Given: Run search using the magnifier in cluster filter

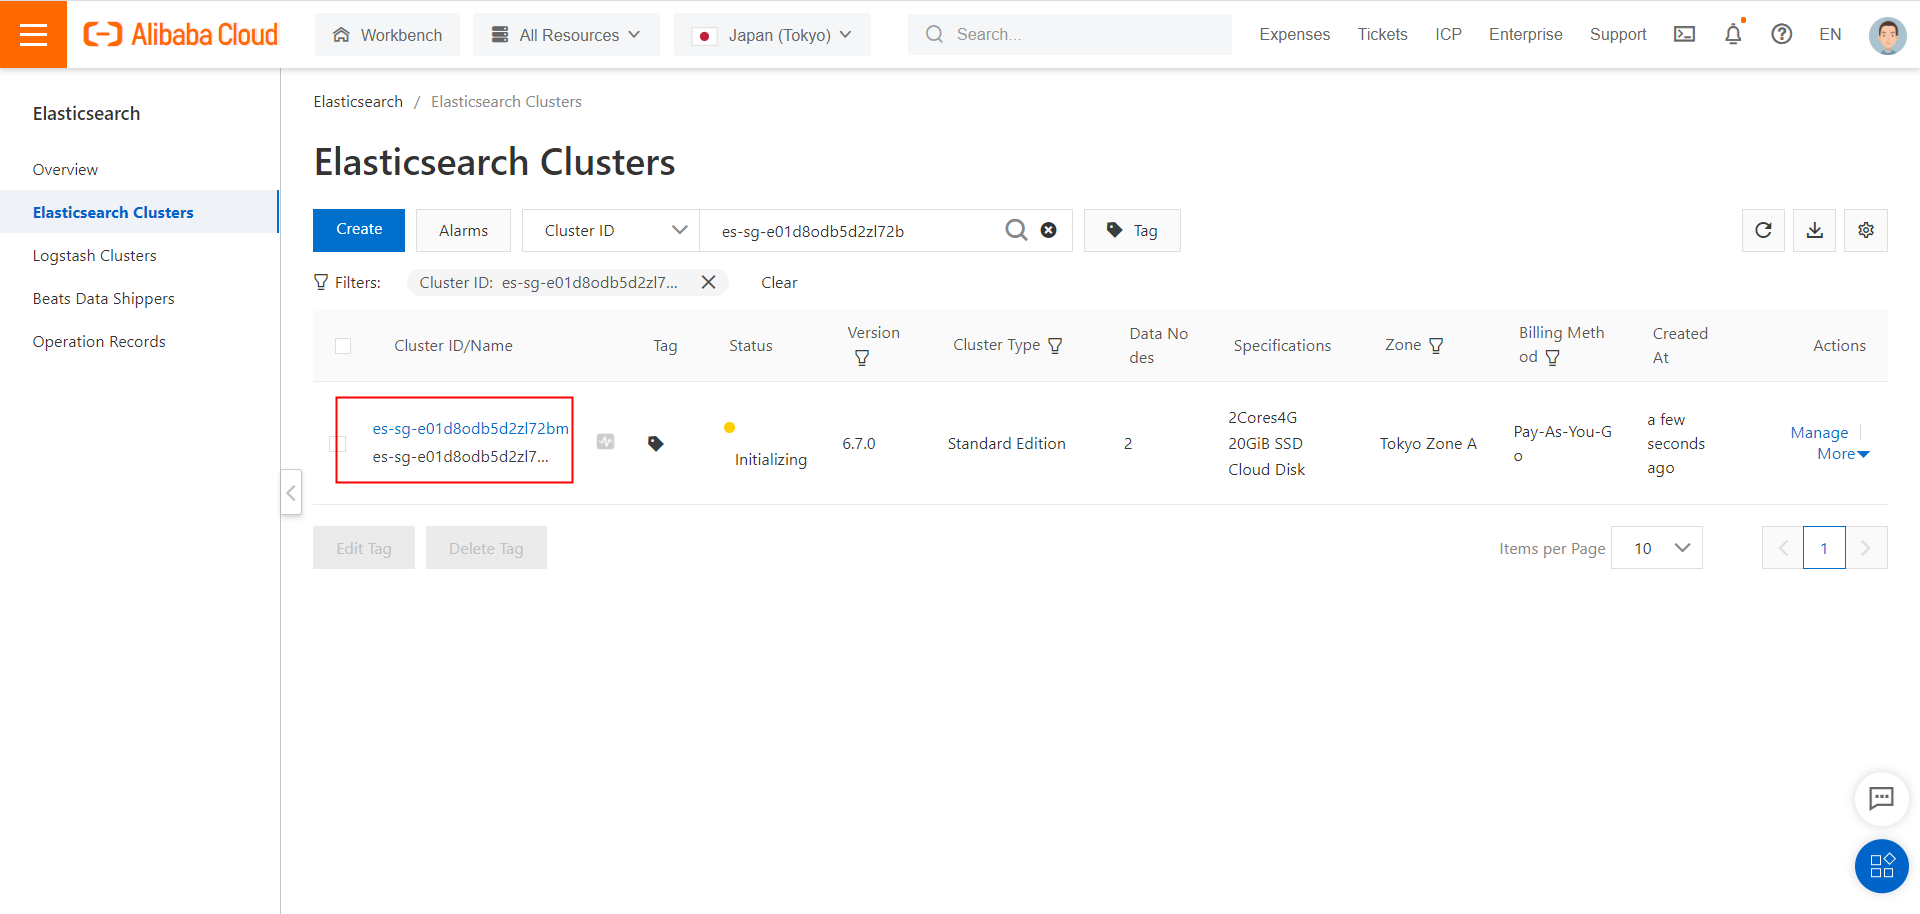Looking at the screenshot, I should tap(1016, 230).
